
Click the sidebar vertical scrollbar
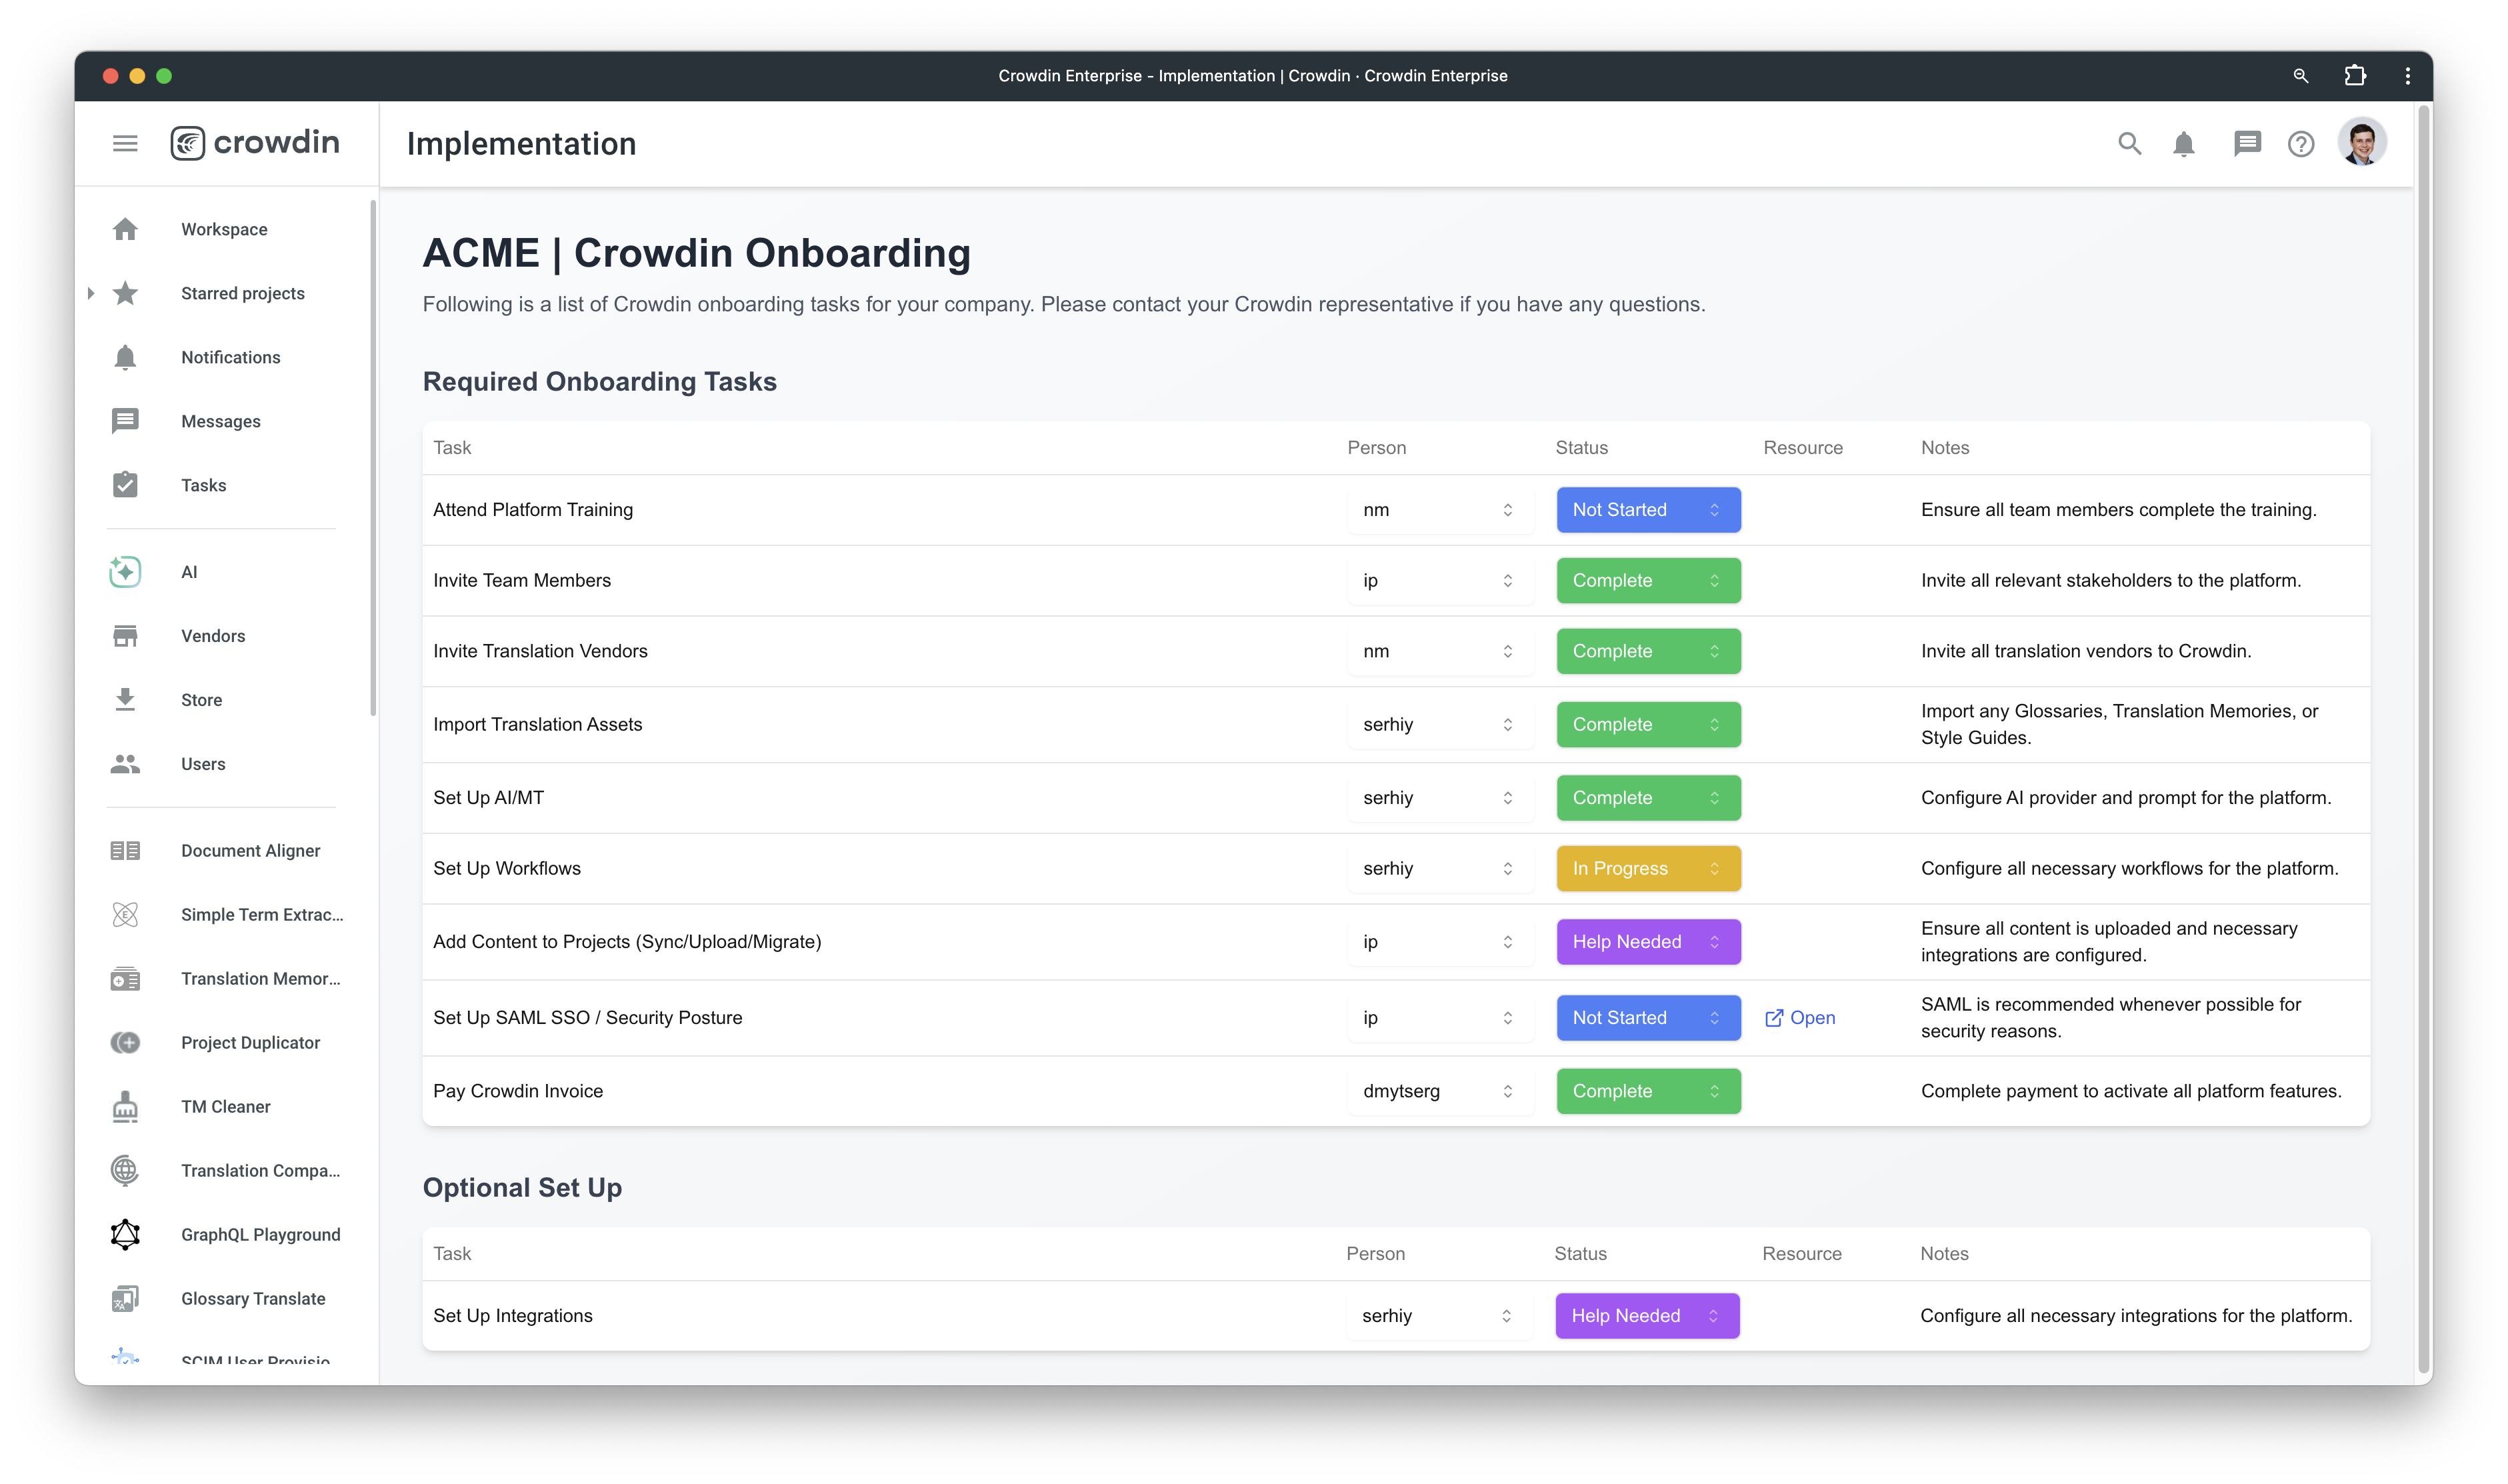point(373,458)
